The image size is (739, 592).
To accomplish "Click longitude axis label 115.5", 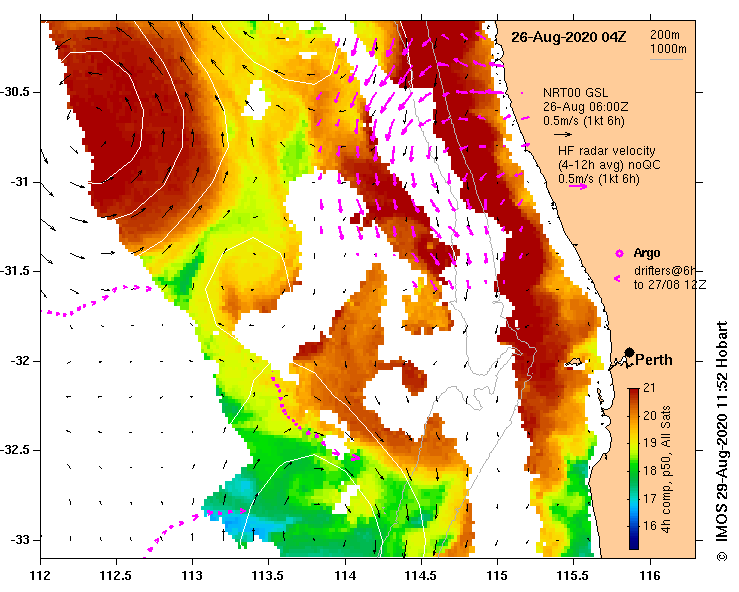I will click(x=574, y=576).
